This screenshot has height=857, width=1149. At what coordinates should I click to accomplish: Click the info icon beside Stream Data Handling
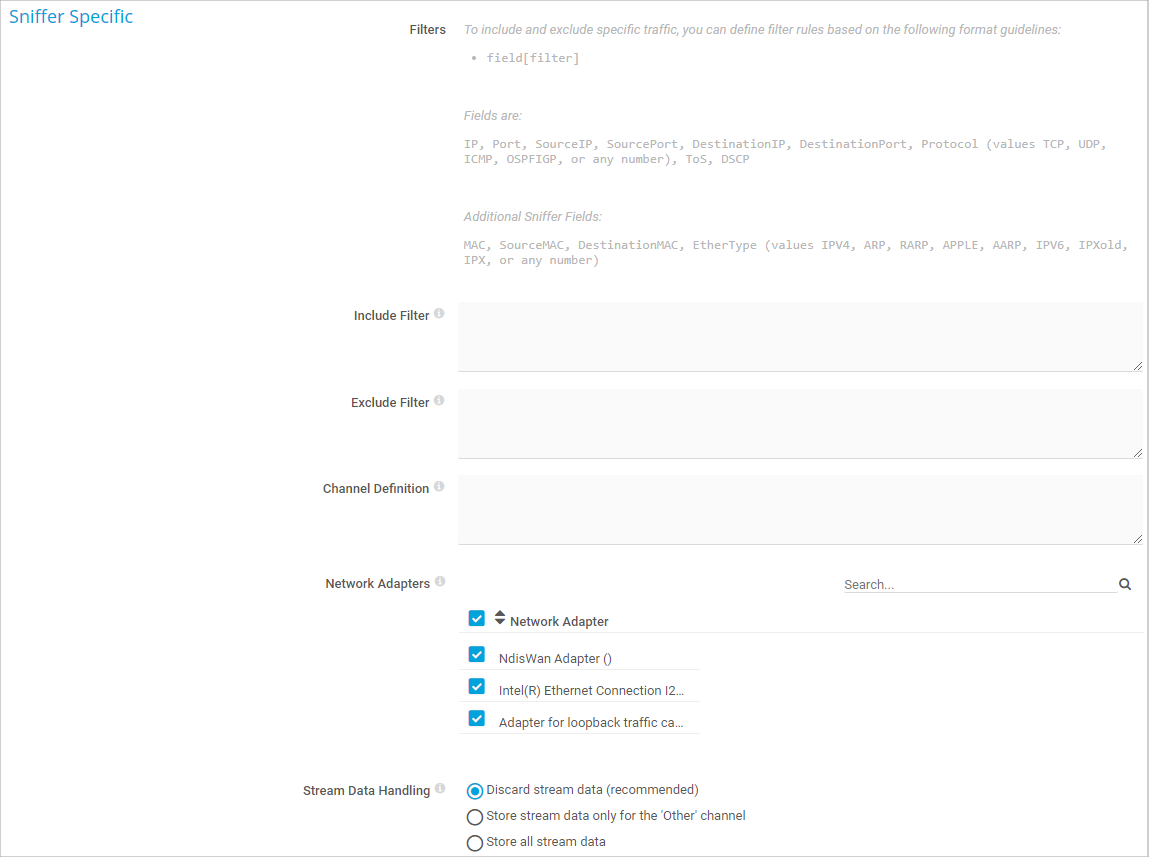[x=440, y=789]
